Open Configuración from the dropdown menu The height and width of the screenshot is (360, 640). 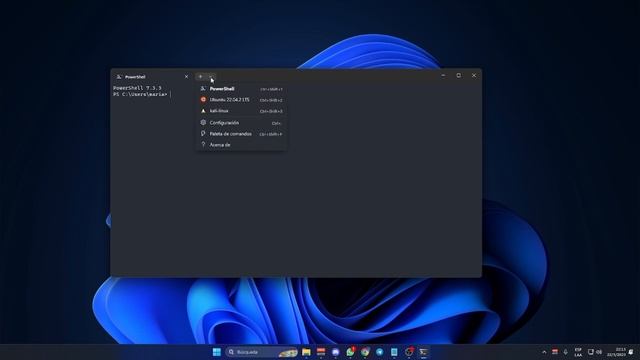241,122
